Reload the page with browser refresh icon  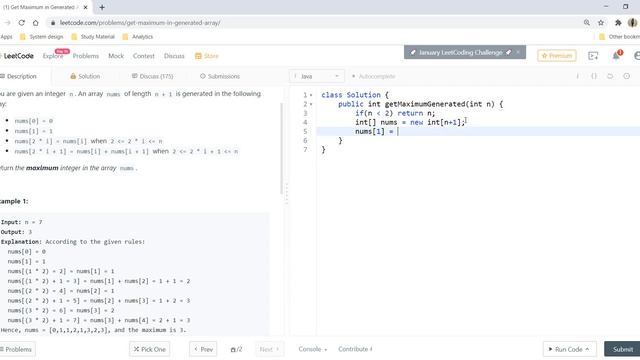click(21, 23)
